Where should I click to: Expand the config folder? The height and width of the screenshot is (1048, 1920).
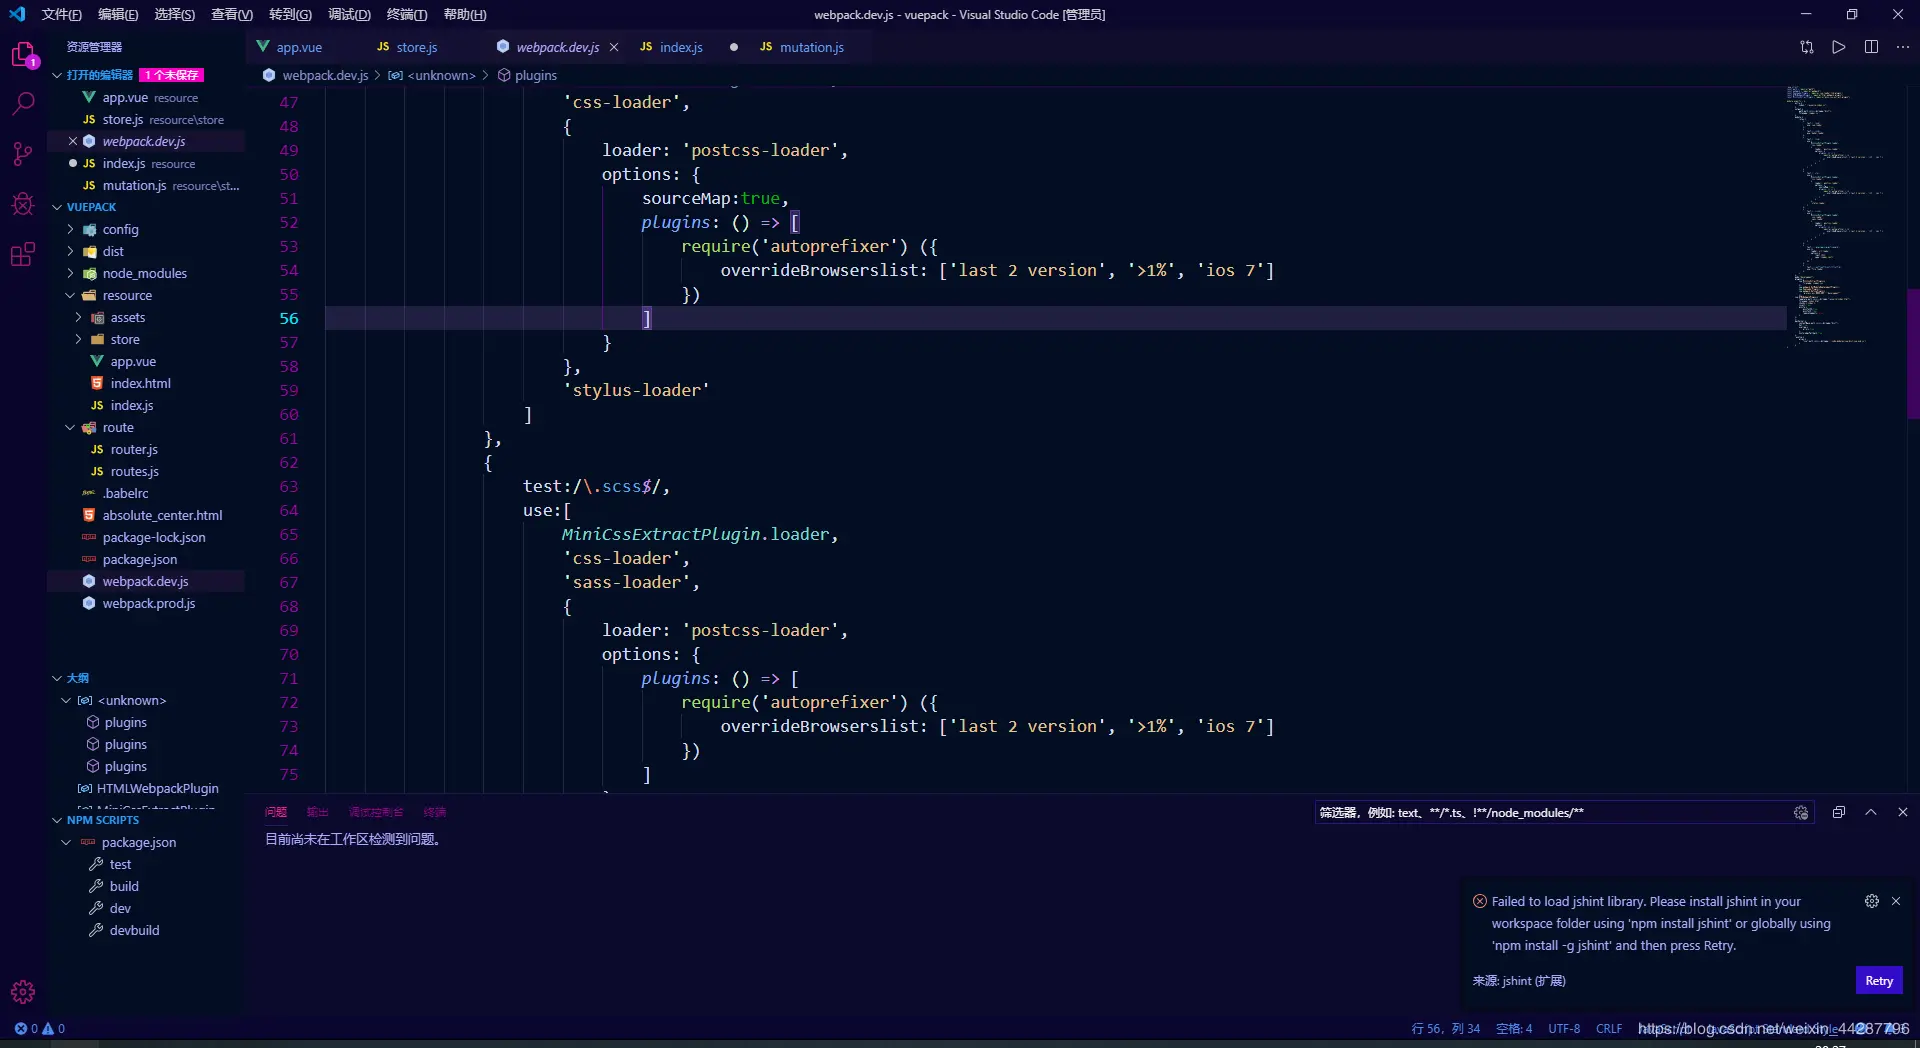point(70,229)
